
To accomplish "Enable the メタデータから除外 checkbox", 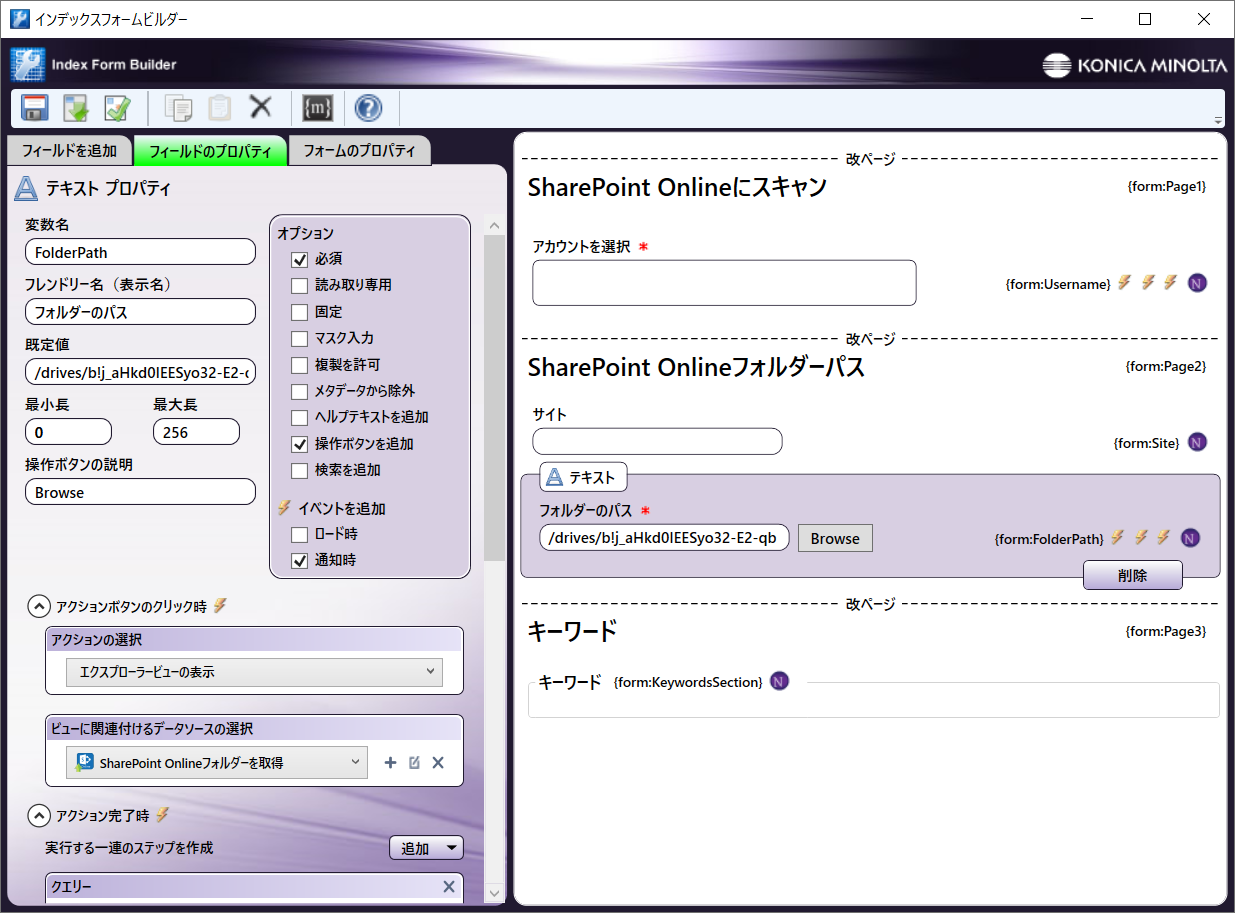I will 299,391.
